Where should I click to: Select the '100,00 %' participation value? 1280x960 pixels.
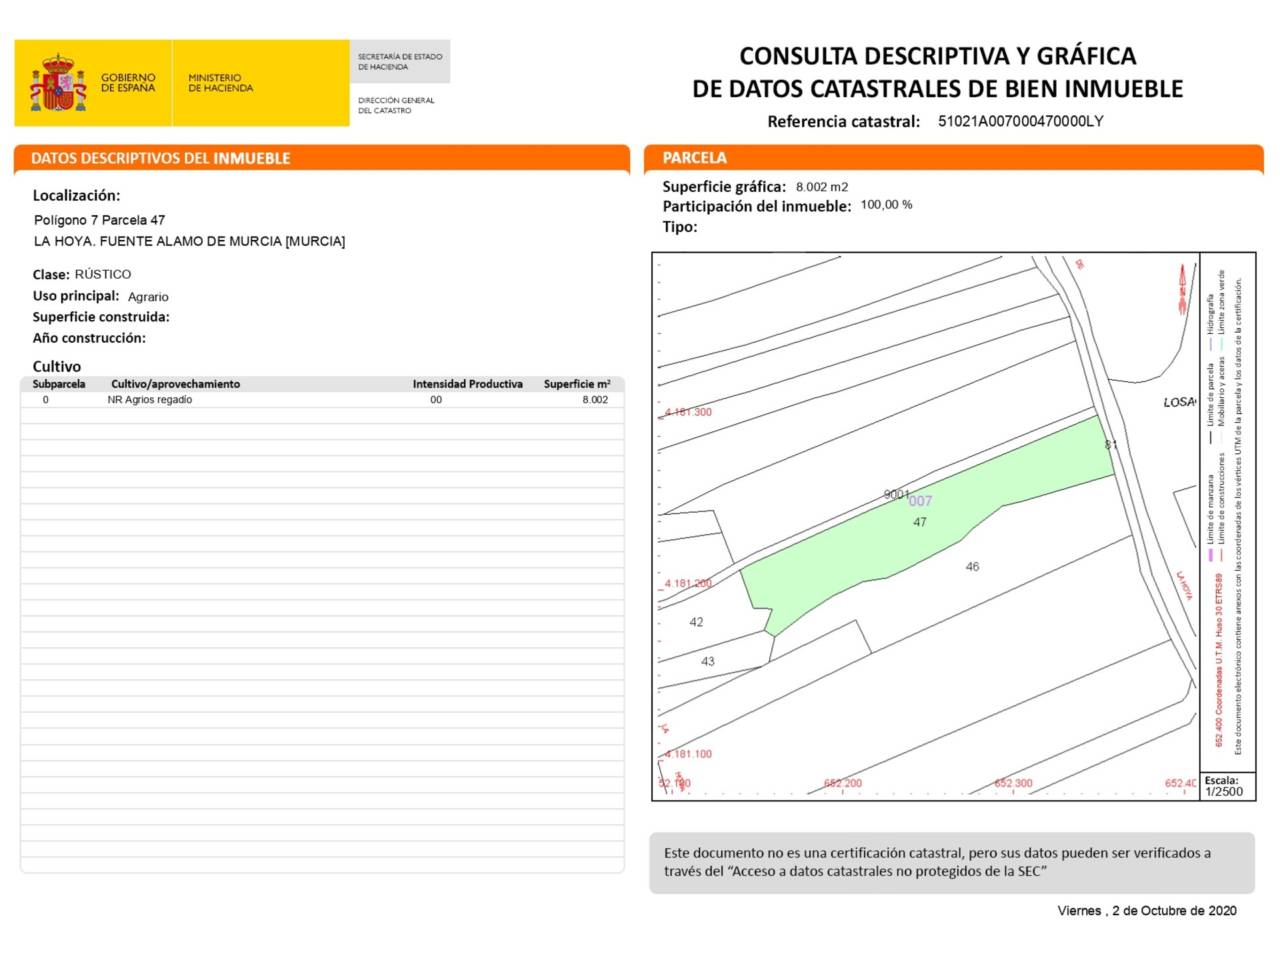886,205
